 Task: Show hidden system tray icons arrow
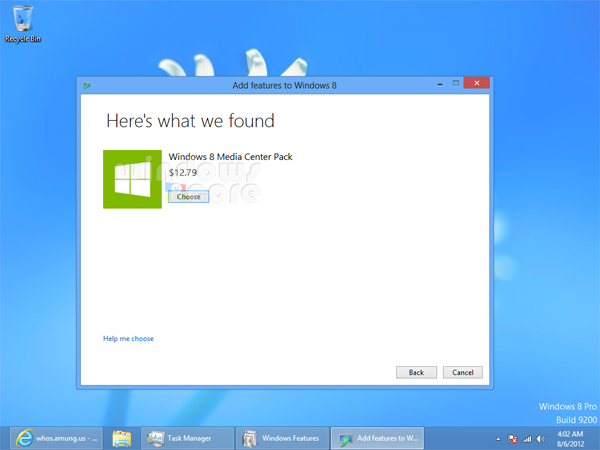click(498, 439)
